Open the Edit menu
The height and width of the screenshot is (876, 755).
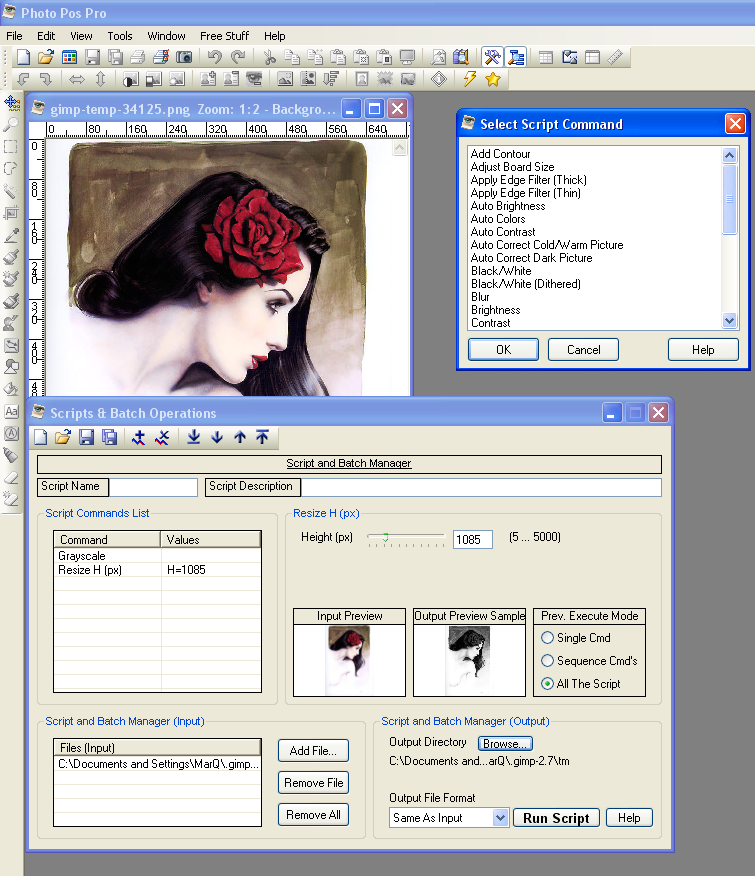[46, 36]
